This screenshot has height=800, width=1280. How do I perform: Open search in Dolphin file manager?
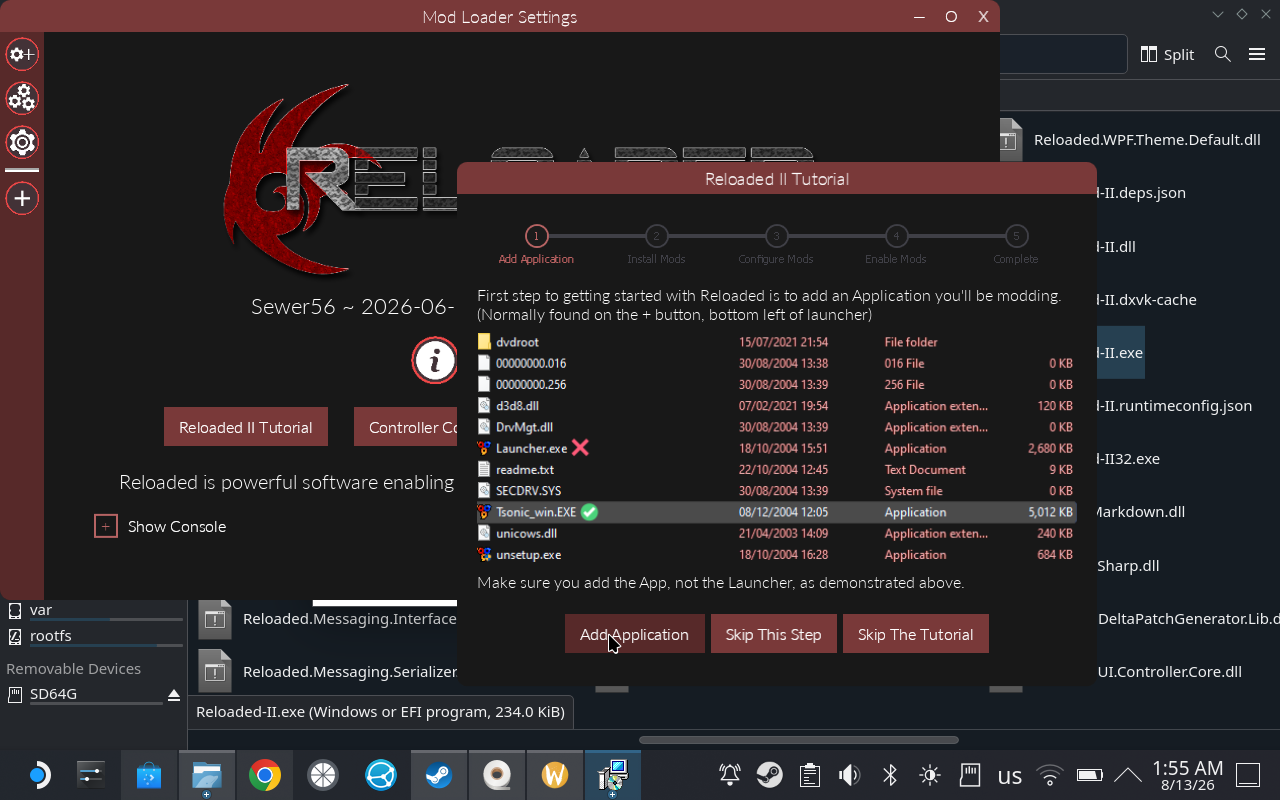[x=1222, y=54]
